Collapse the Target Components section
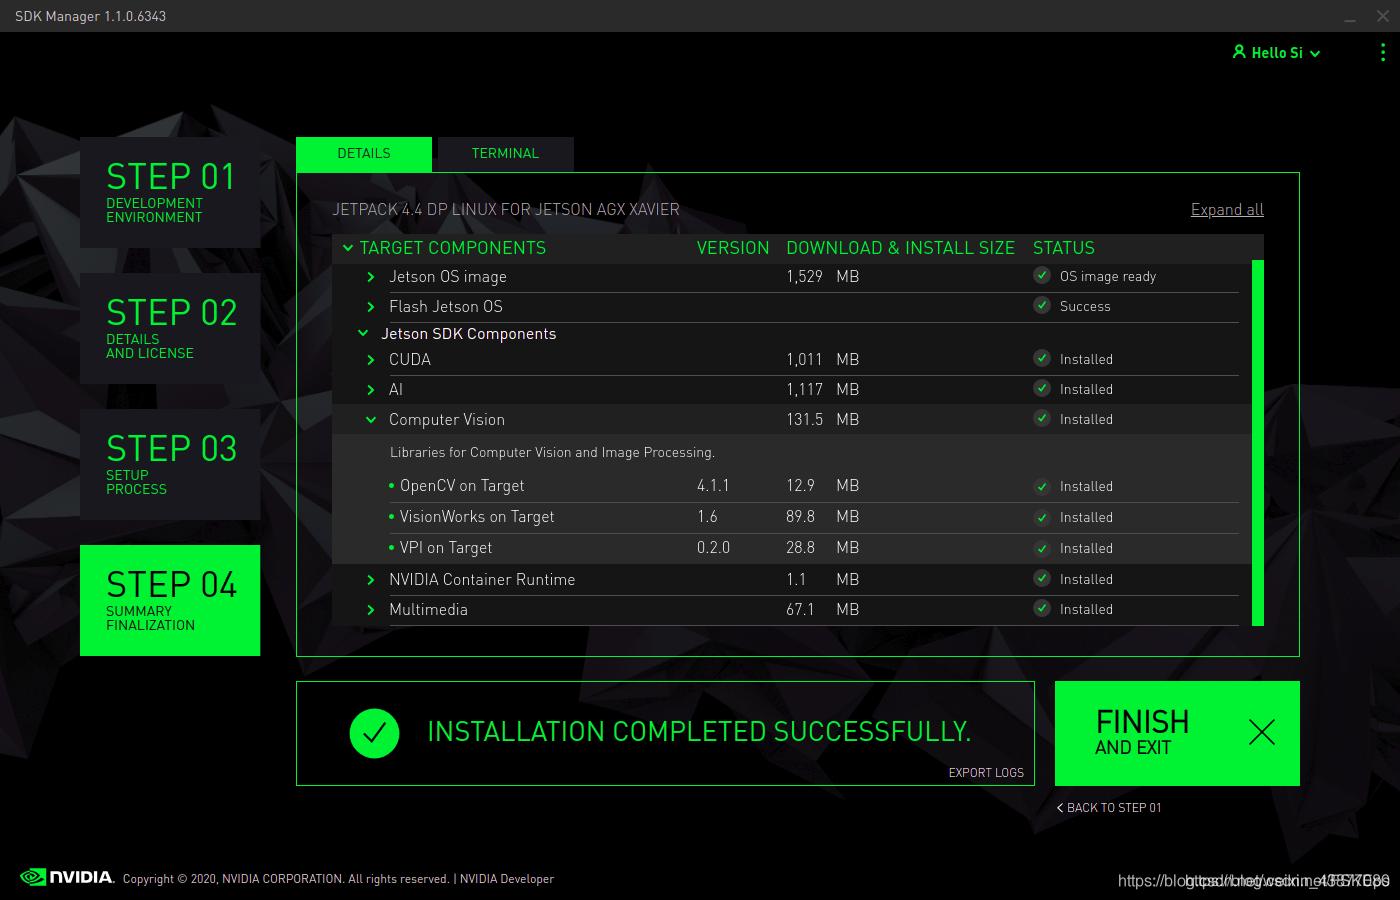Viewport: 1400px width, 900px height. click(348, 248)
